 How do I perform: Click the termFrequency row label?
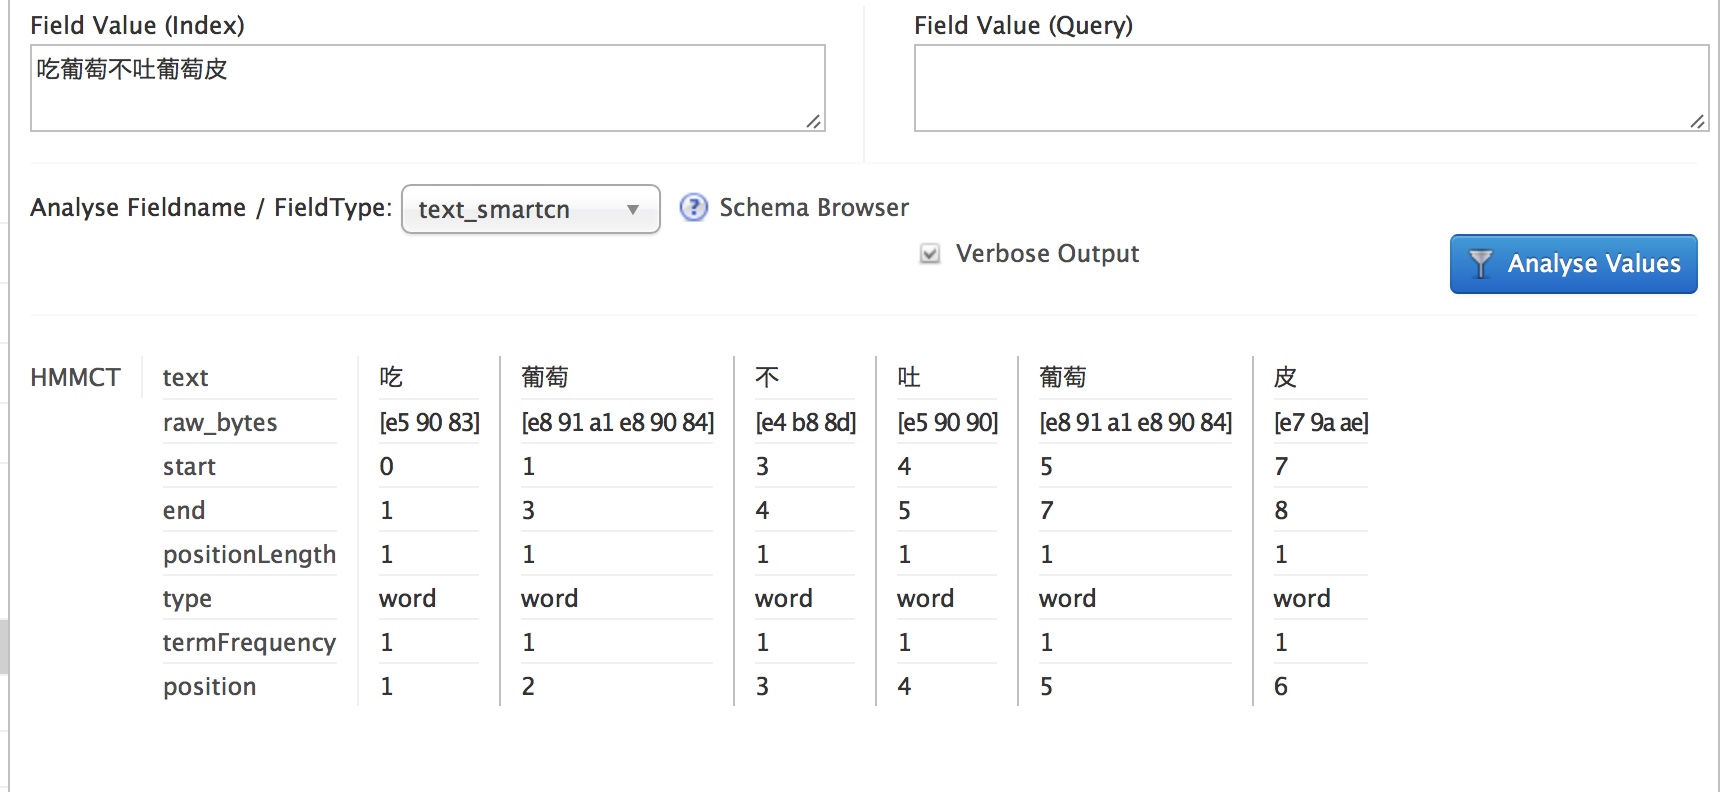pyautogui.click(x=249, y=642)
